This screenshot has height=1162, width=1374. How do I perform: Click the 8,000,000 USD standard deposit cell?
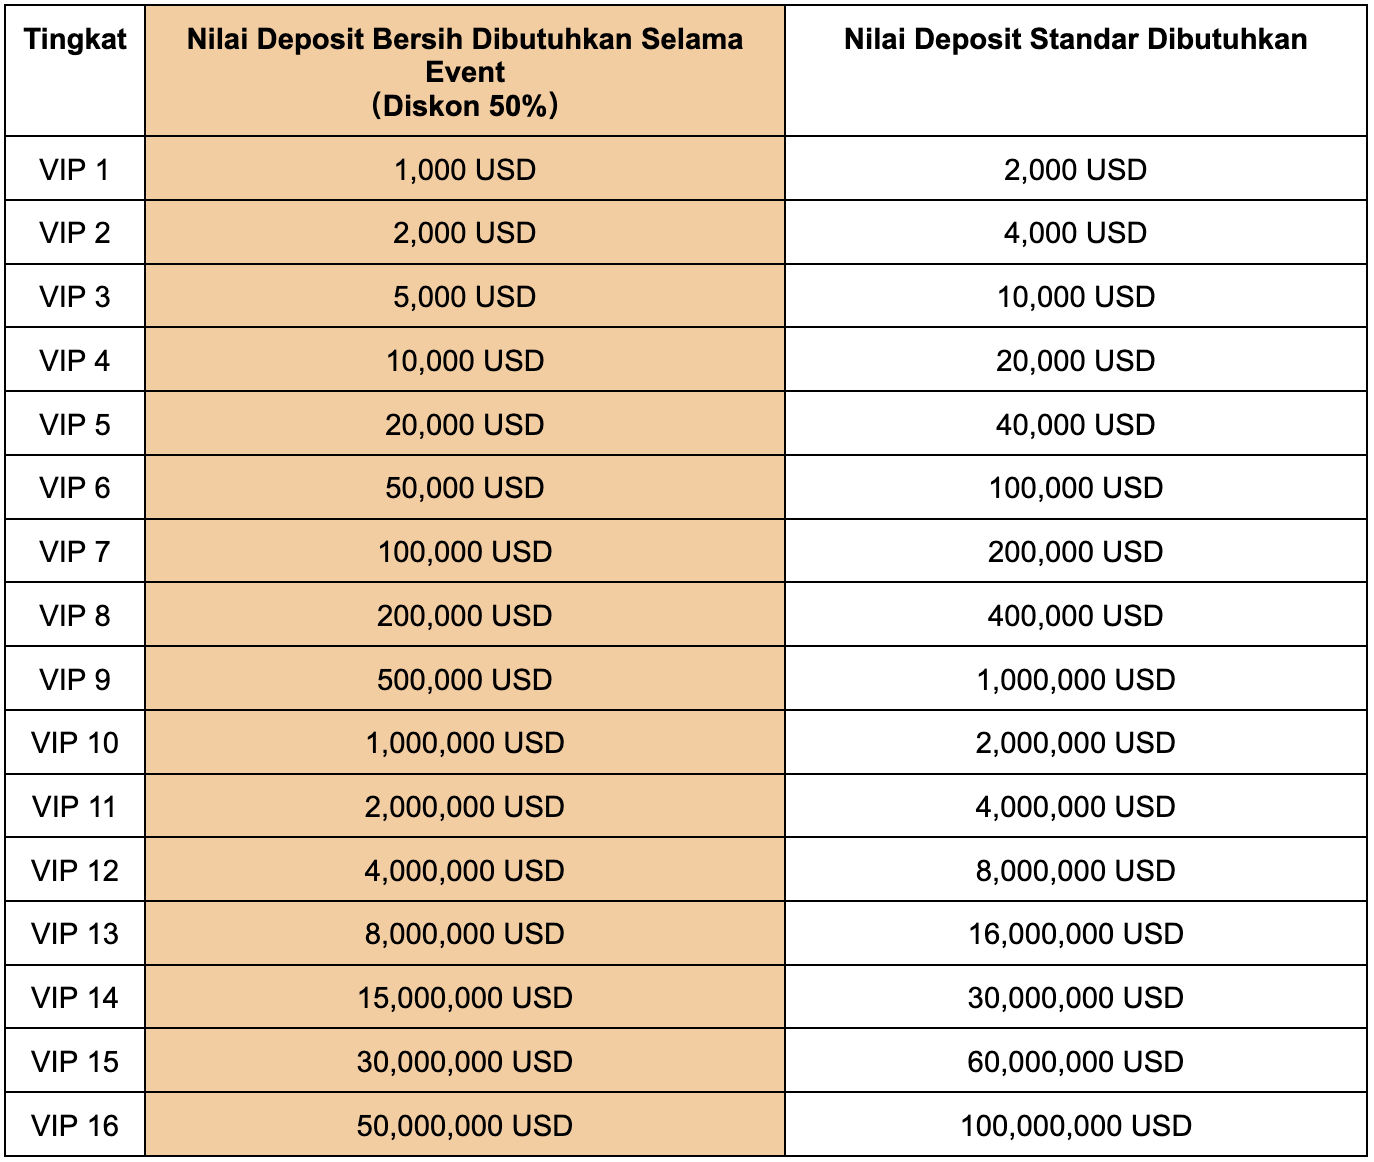pyautogui.click(x=1075, y=871)
